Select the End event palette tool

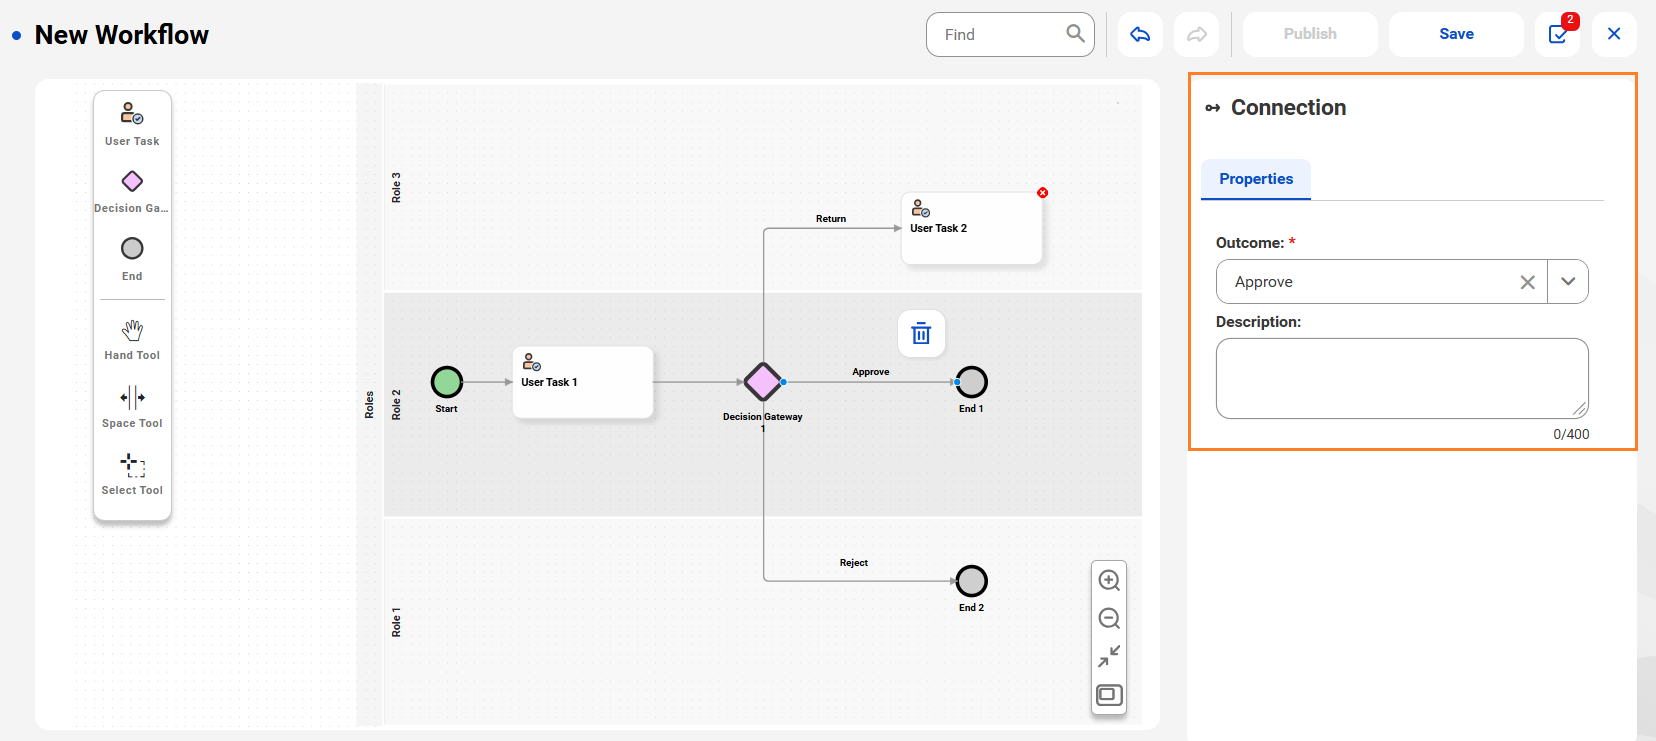[132, 259]
